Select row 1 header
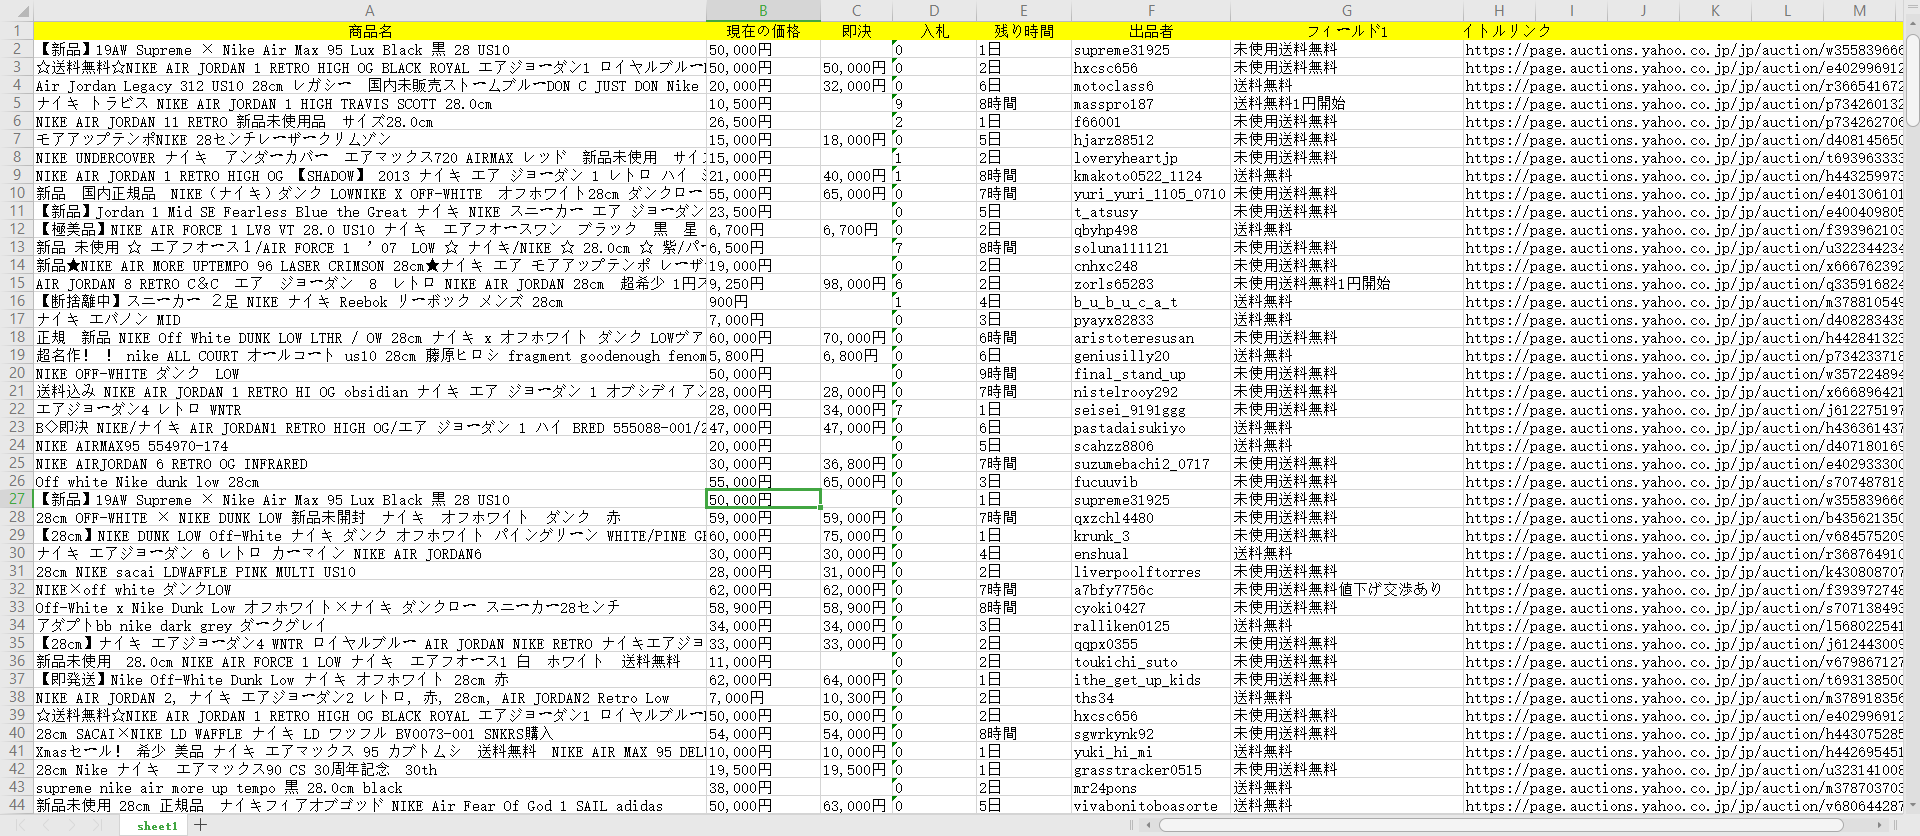The image size is (1920, 836). pyautogui.click(x=16, y=31)
